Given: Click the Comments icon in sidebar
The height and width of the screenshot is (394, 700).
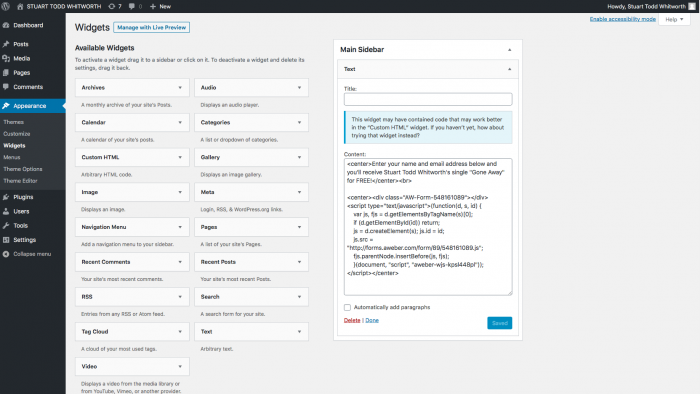Looking at the screenshot, I should point(6,87).
